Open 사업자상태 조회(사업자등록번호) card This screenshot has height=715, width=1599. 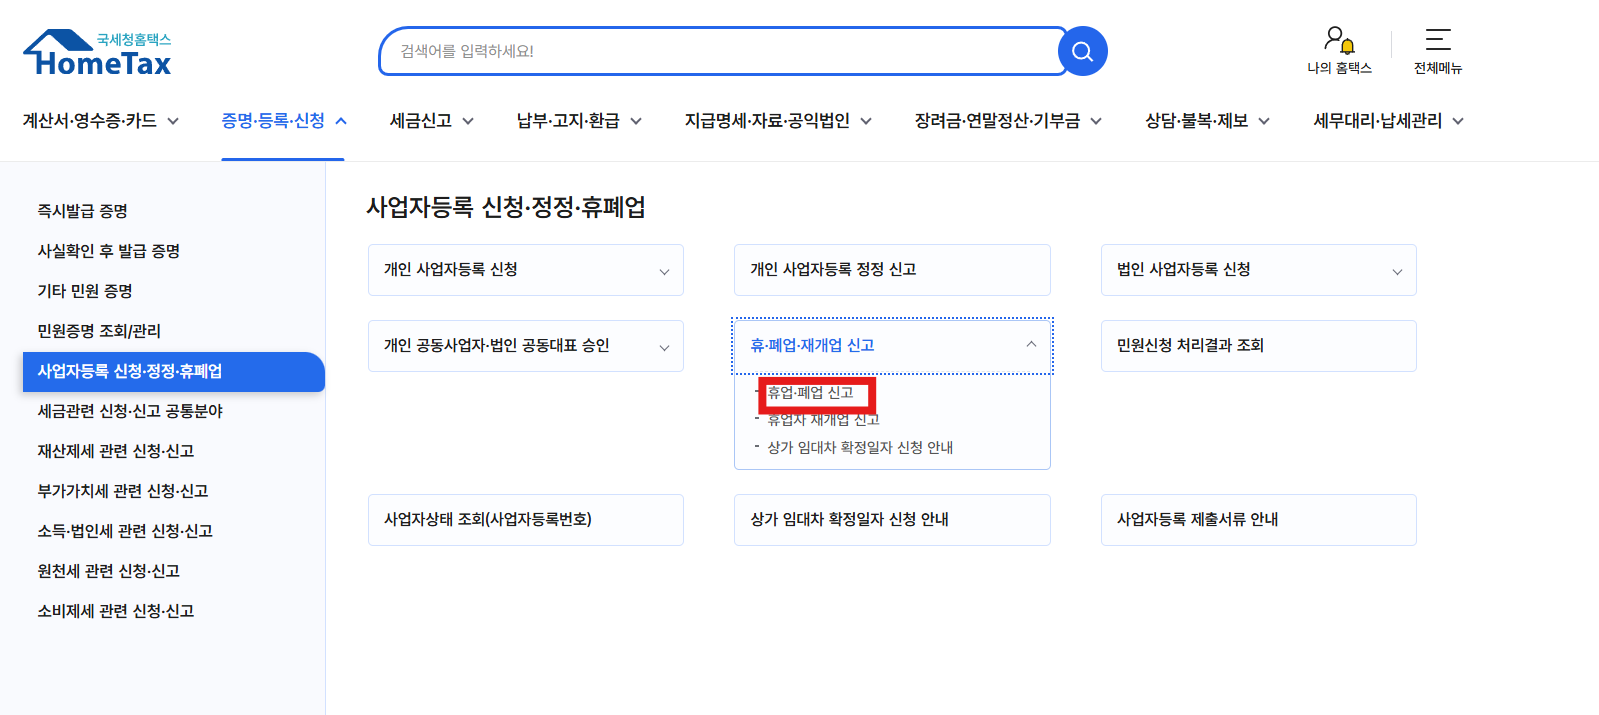[x=526, y=520]
